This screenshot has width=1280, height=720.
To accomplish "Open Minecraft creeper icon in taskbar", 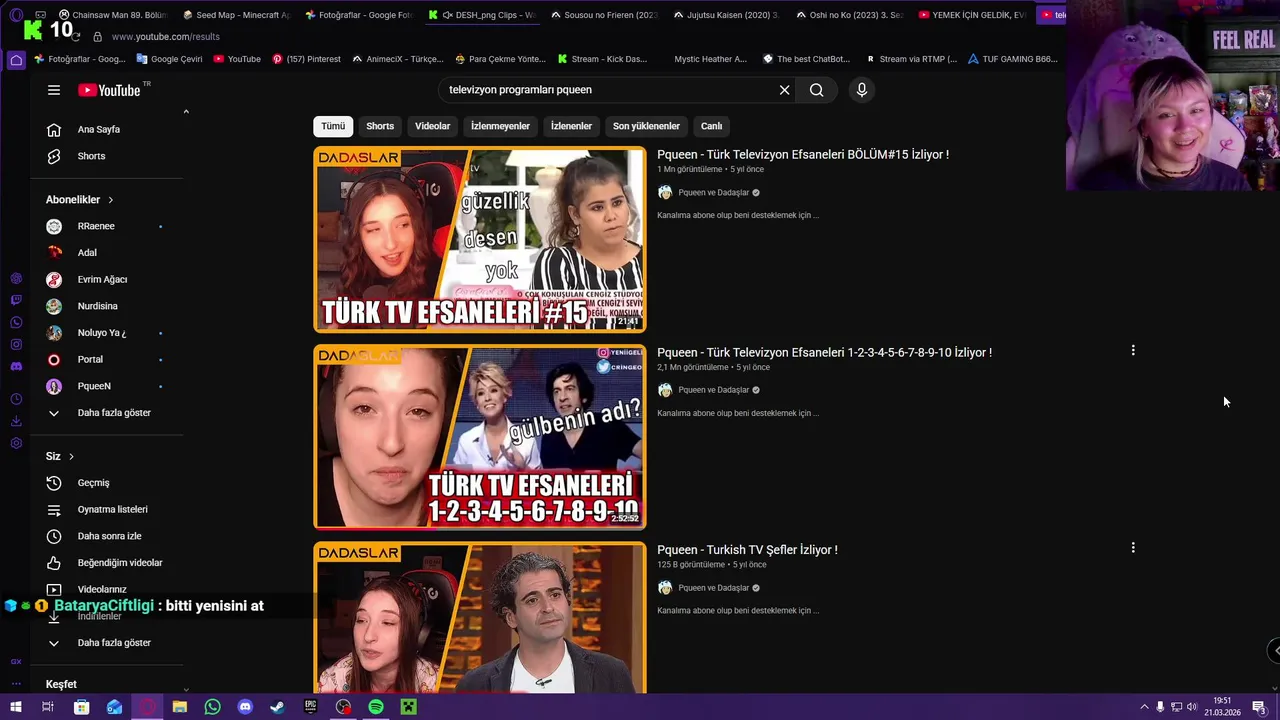I will 408,707.
